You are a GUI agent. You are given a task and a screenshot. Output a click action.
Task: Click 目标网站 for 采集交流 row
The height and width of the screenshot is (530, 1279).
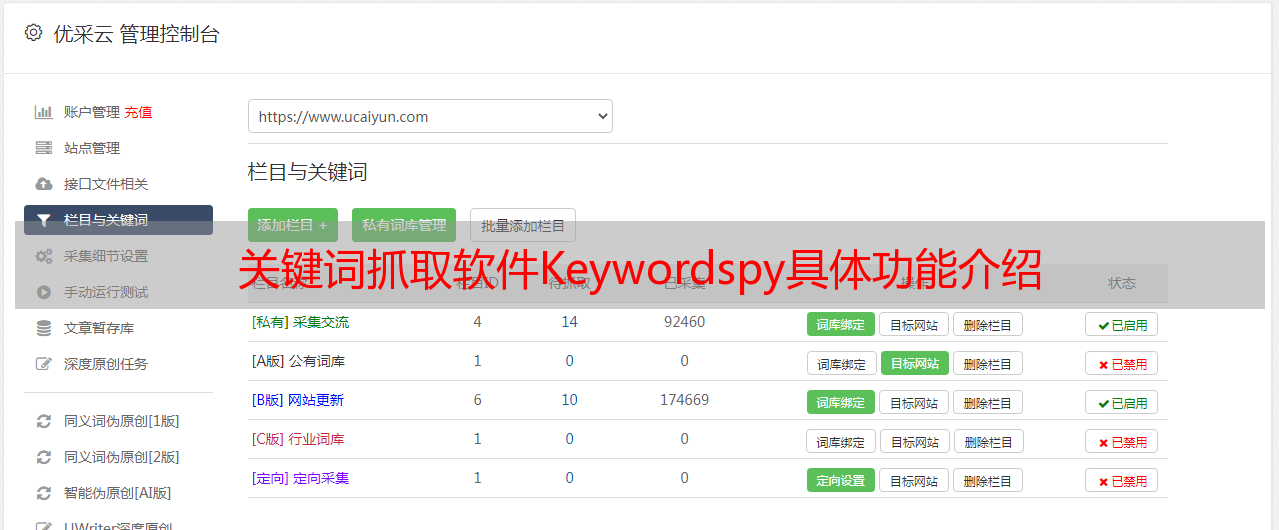point(914,324)
